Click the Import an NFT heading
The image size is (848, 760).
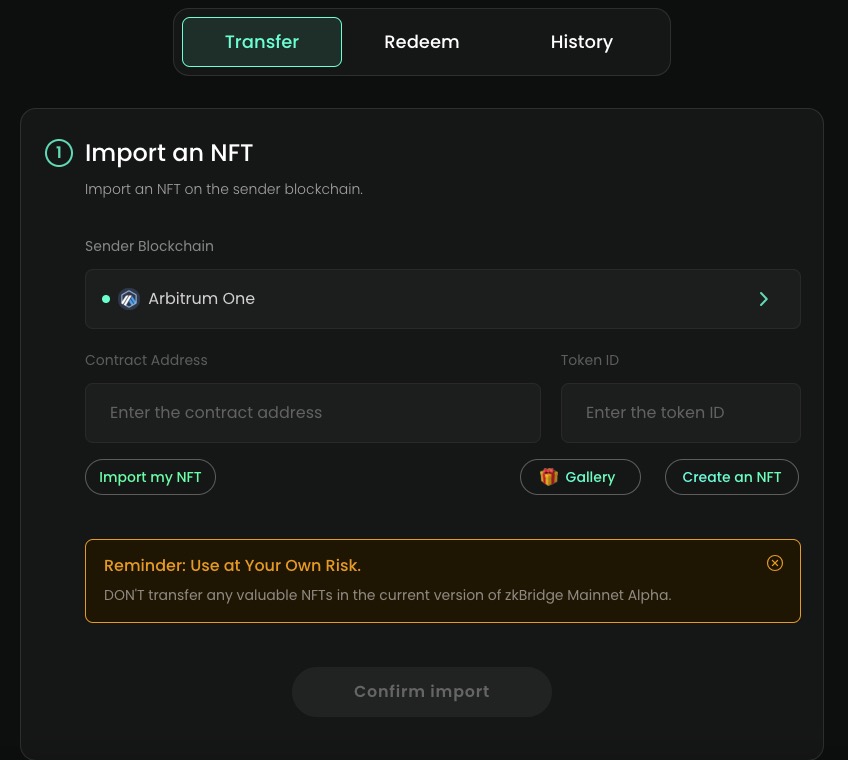pos(169,153)
